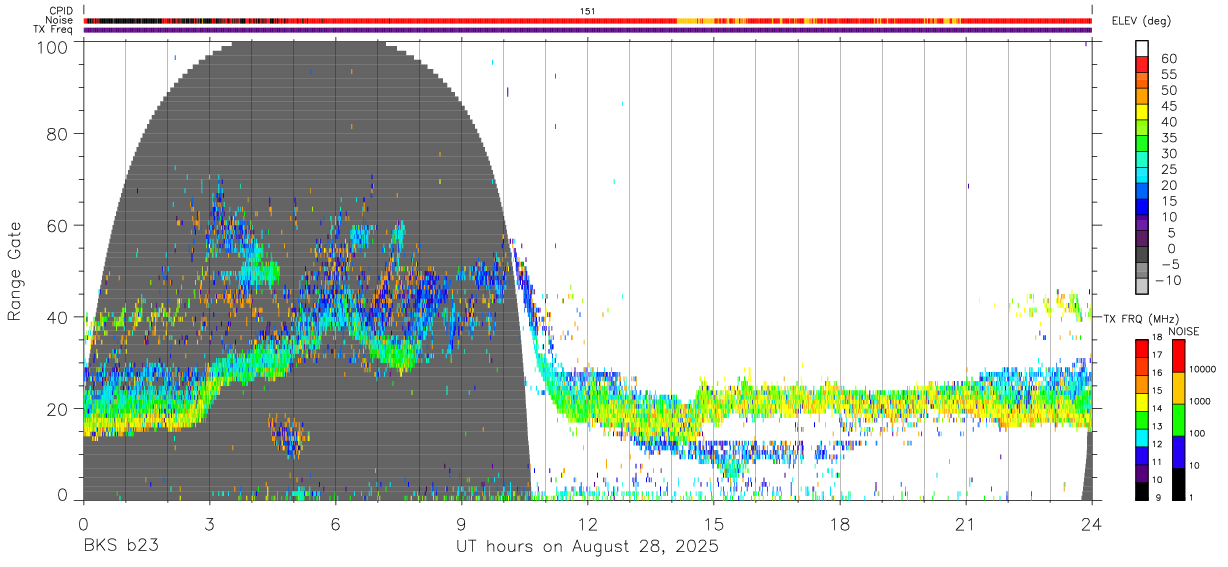Click the ELEV (deg) colorbar title
The image size is (1228, 567).
(x=1141, y=20)
